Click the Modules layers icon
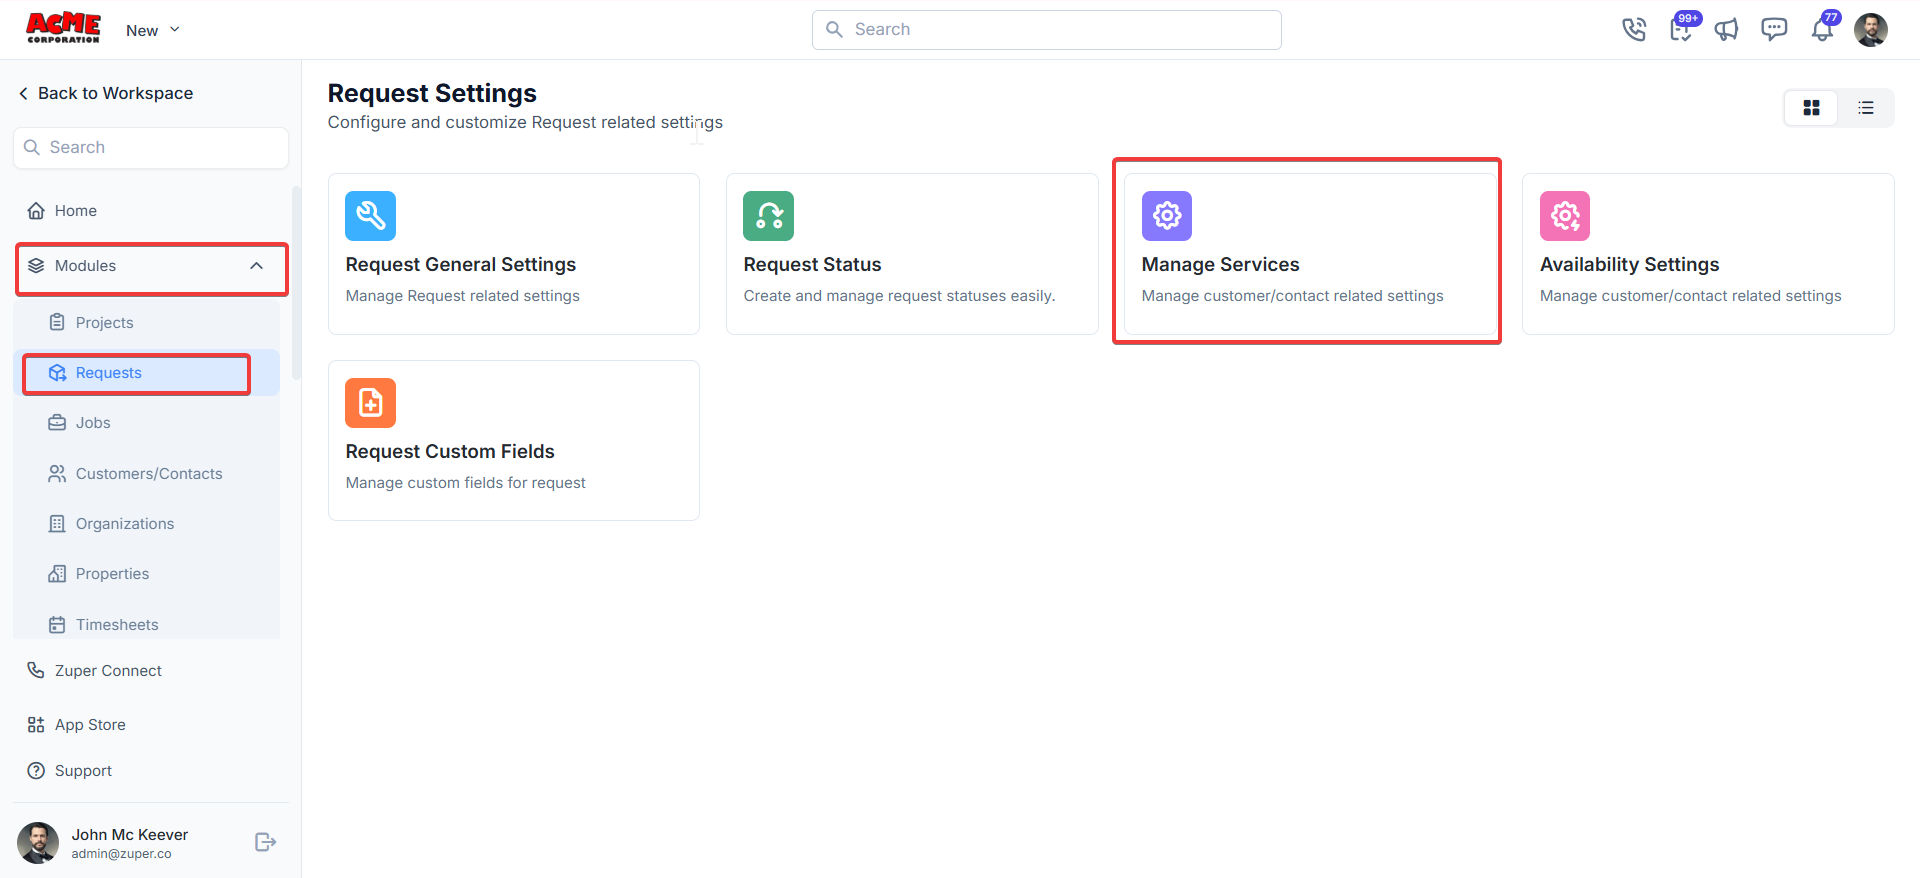 pyautogui.click(x=36, y=266)
